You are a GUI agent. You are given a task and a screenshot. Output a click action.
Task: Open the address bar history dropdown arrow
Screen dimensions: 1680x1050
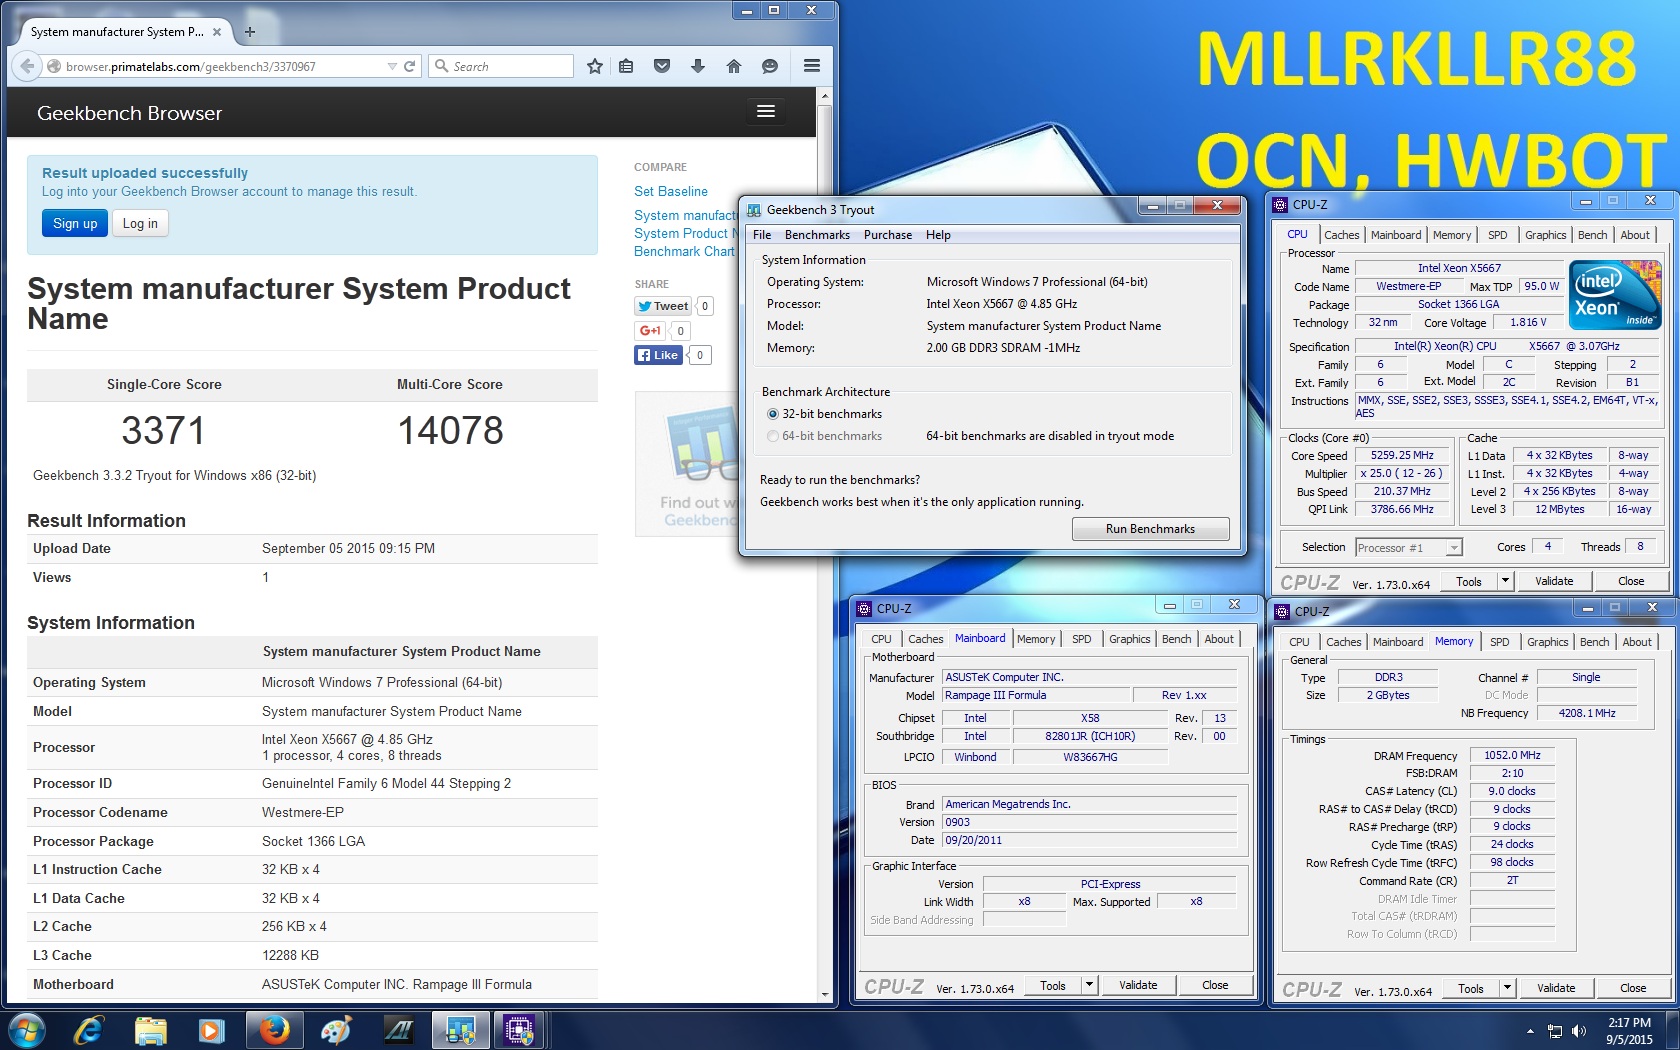(x=392, y=66)
